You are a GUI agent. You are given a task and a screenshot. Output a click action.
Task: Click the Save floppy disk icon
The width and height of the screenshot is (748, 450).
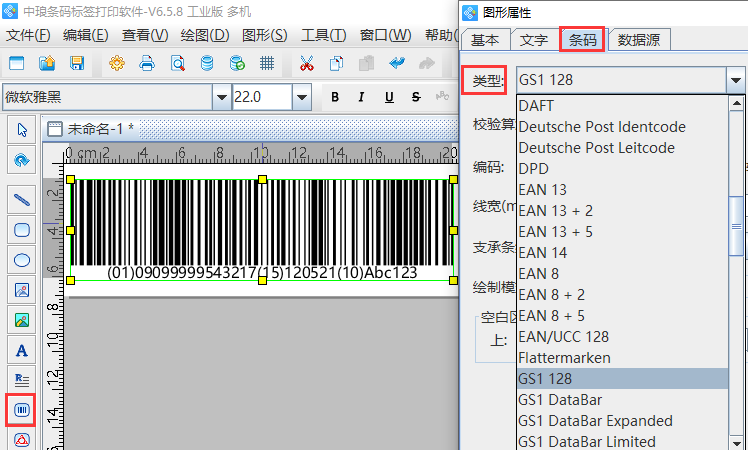point(77,63)
